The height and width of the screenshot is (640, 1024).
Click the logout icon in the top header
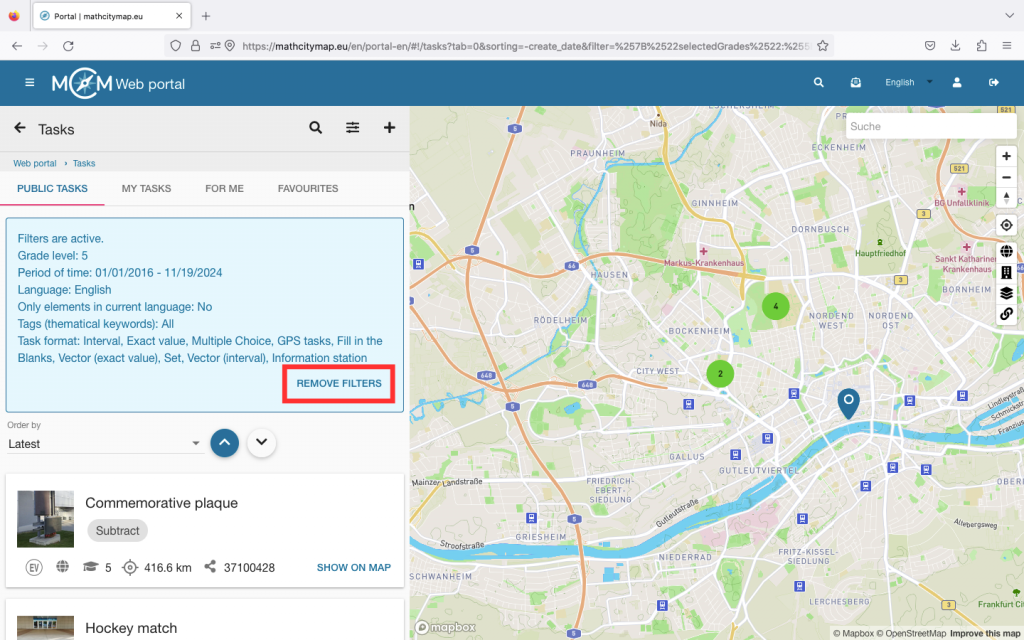pyautogui.click(x=993, y=83)
